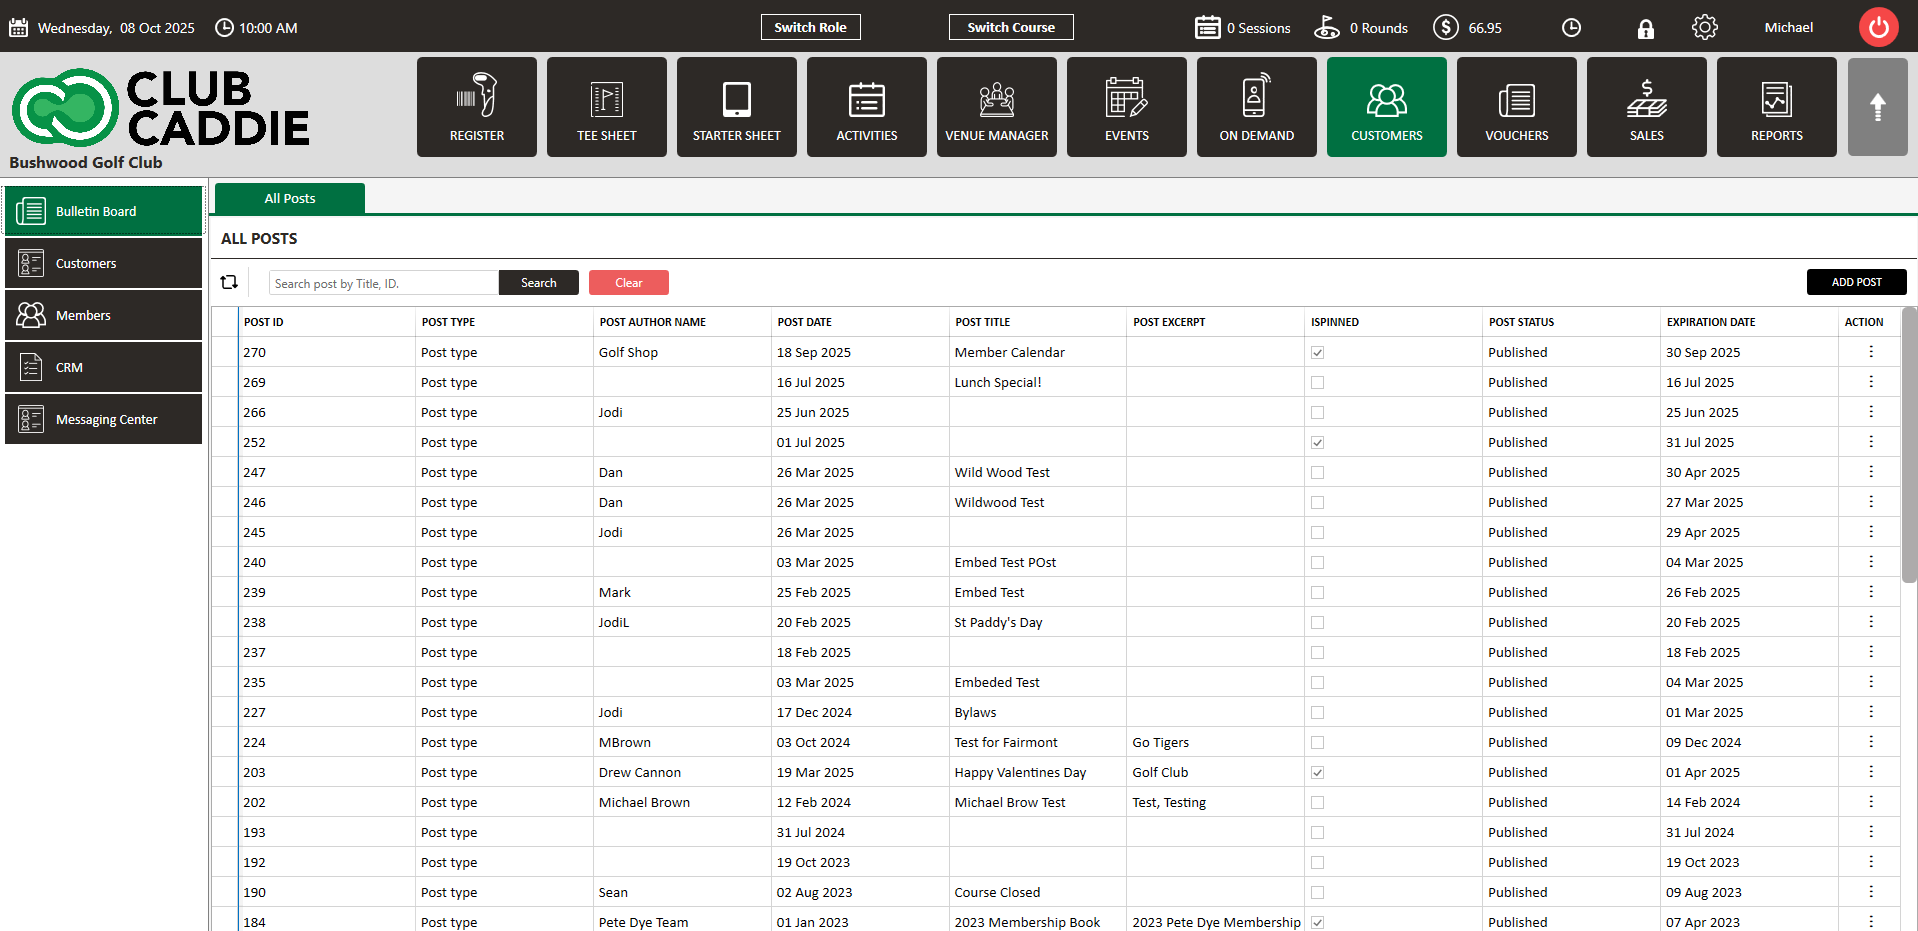Collapse the top navigation with up arrow

point(1877,107)
